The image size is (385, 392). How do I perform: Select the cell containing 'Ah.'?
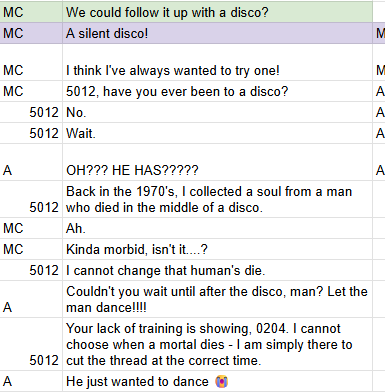217,228
